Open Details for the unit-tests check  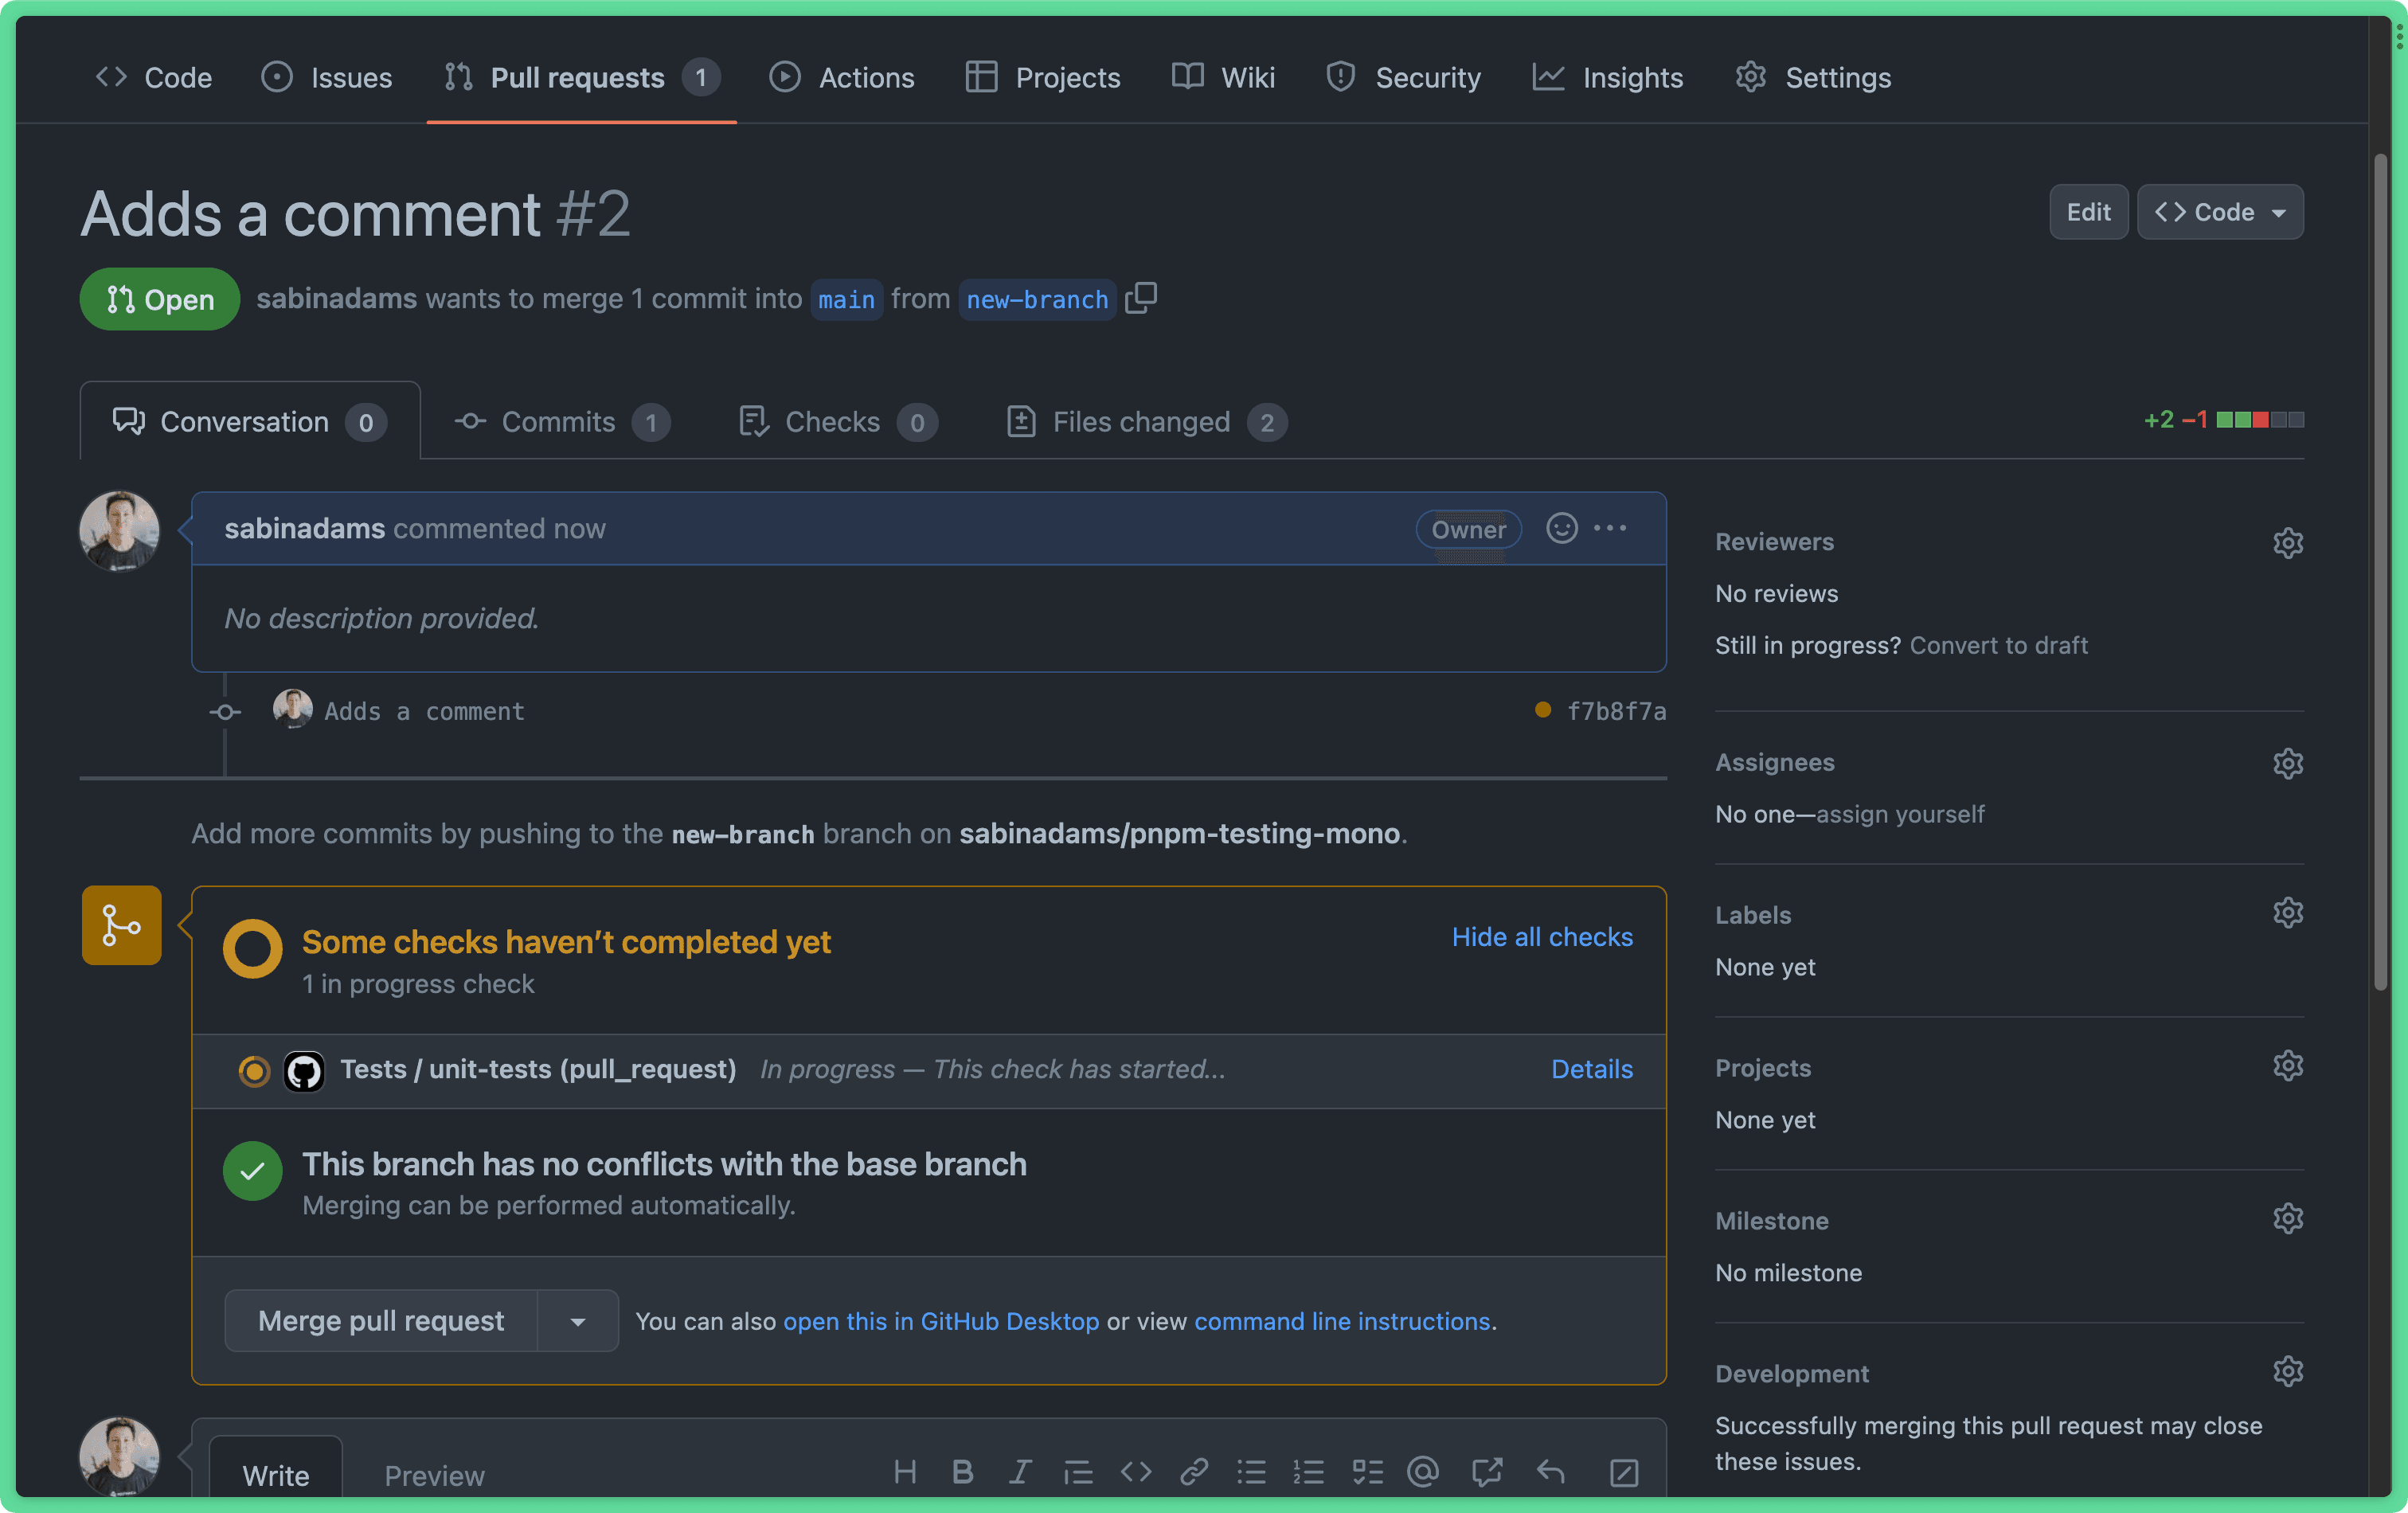click(1591, 1069)
